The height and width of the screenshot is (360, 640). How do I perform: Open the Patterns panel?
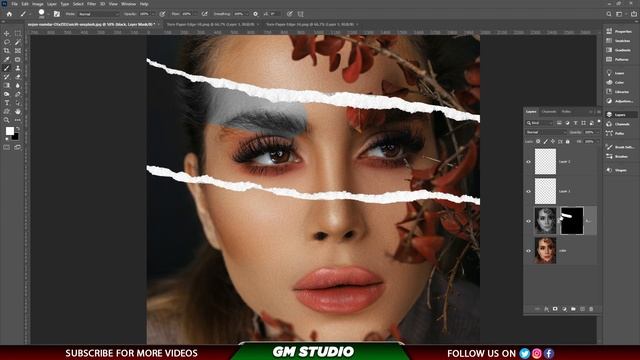(x=619, y=60)
